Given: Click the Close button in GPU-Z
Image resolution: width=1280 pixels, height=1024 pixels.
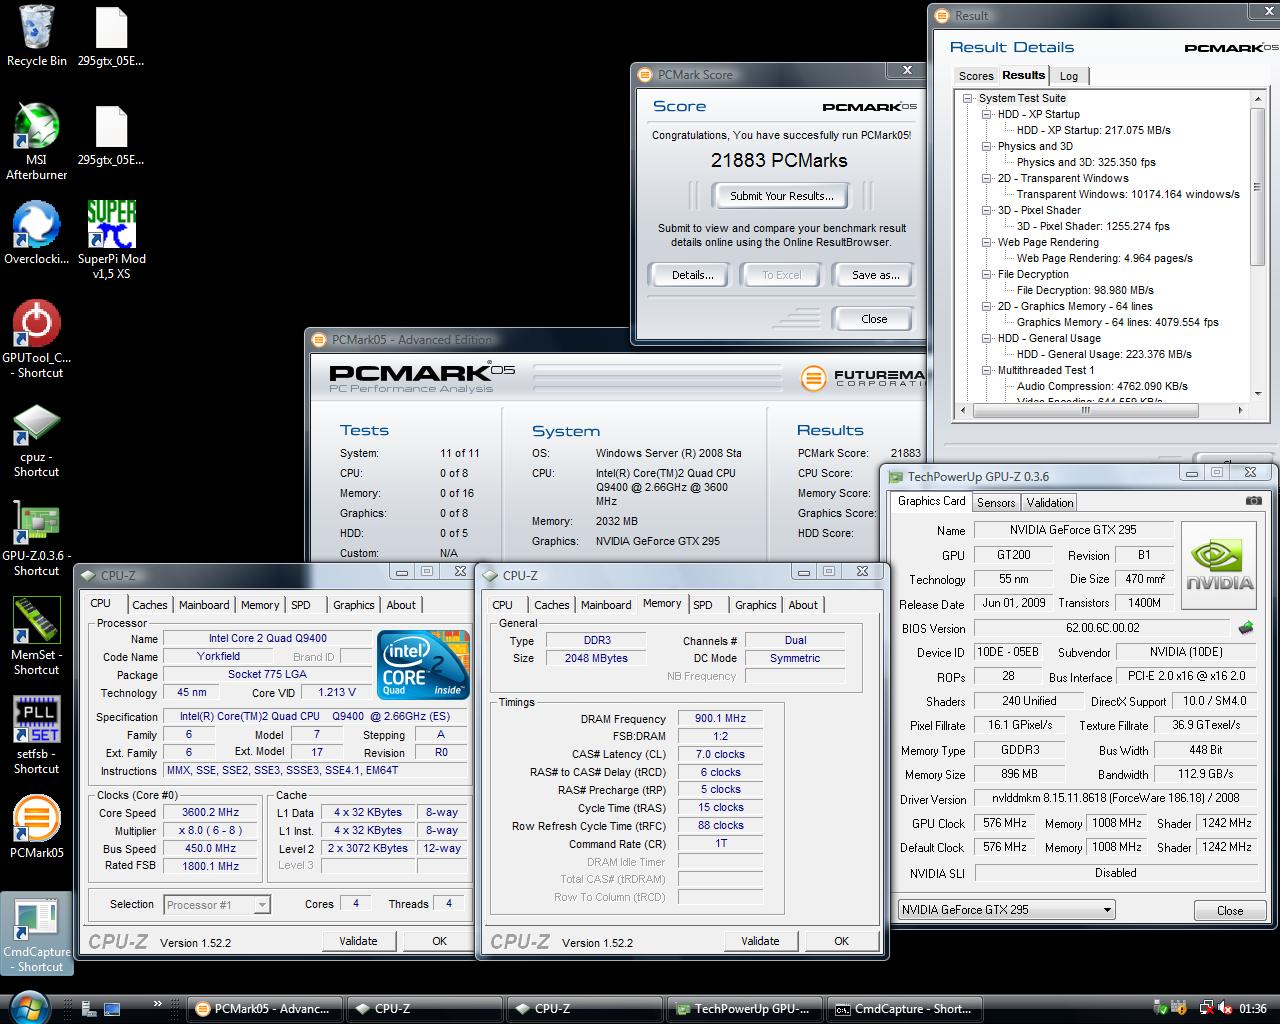Looking at the screenshot, I should click(x=1230, y=910).
